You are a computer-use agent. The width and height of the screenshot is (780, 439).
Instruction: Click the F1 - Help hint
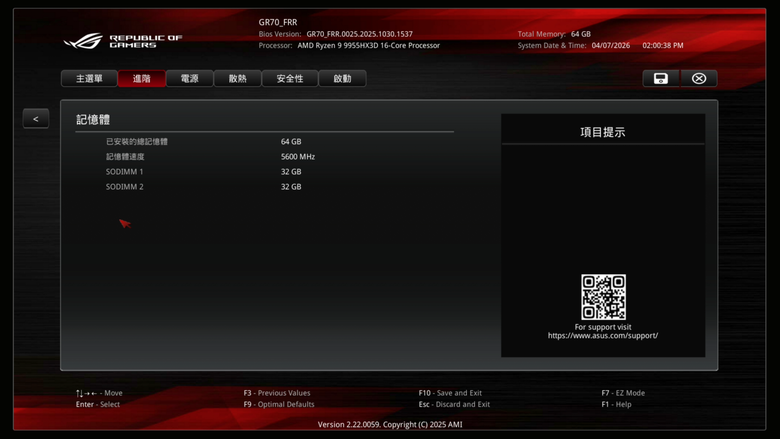click(616, 404)
